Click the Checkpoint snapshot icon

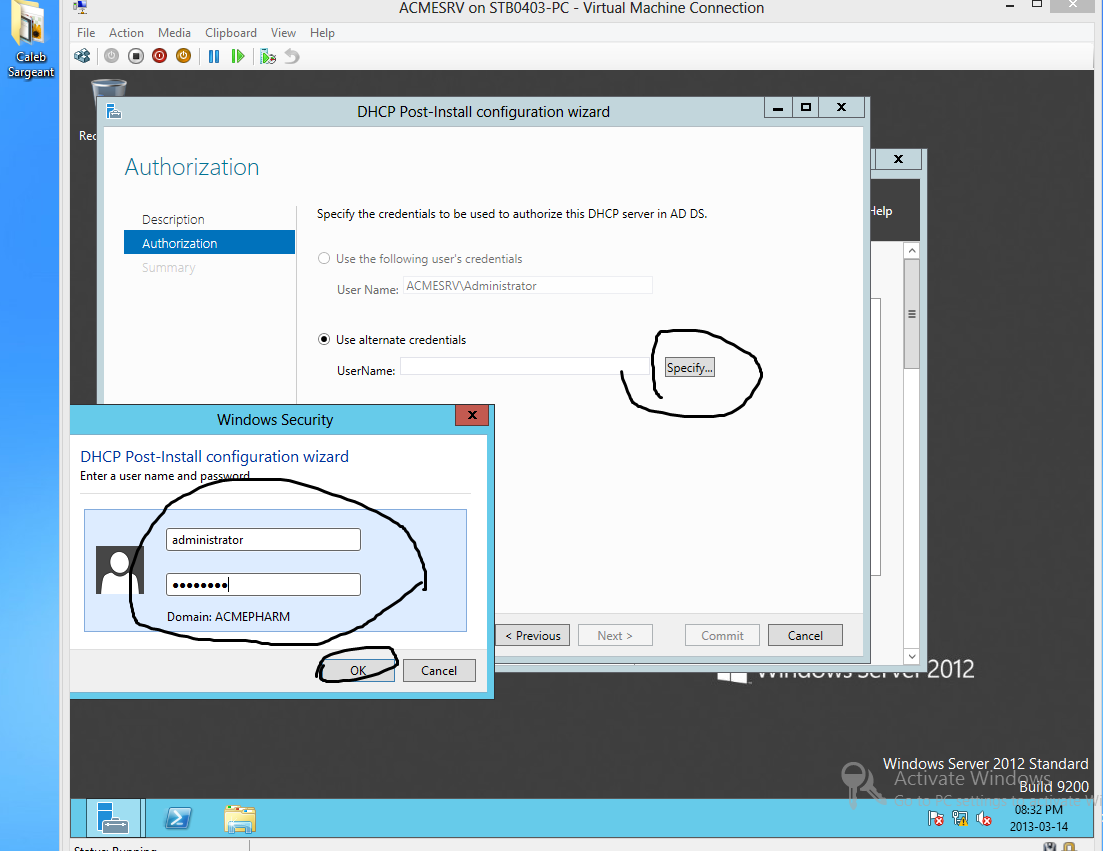267,56
